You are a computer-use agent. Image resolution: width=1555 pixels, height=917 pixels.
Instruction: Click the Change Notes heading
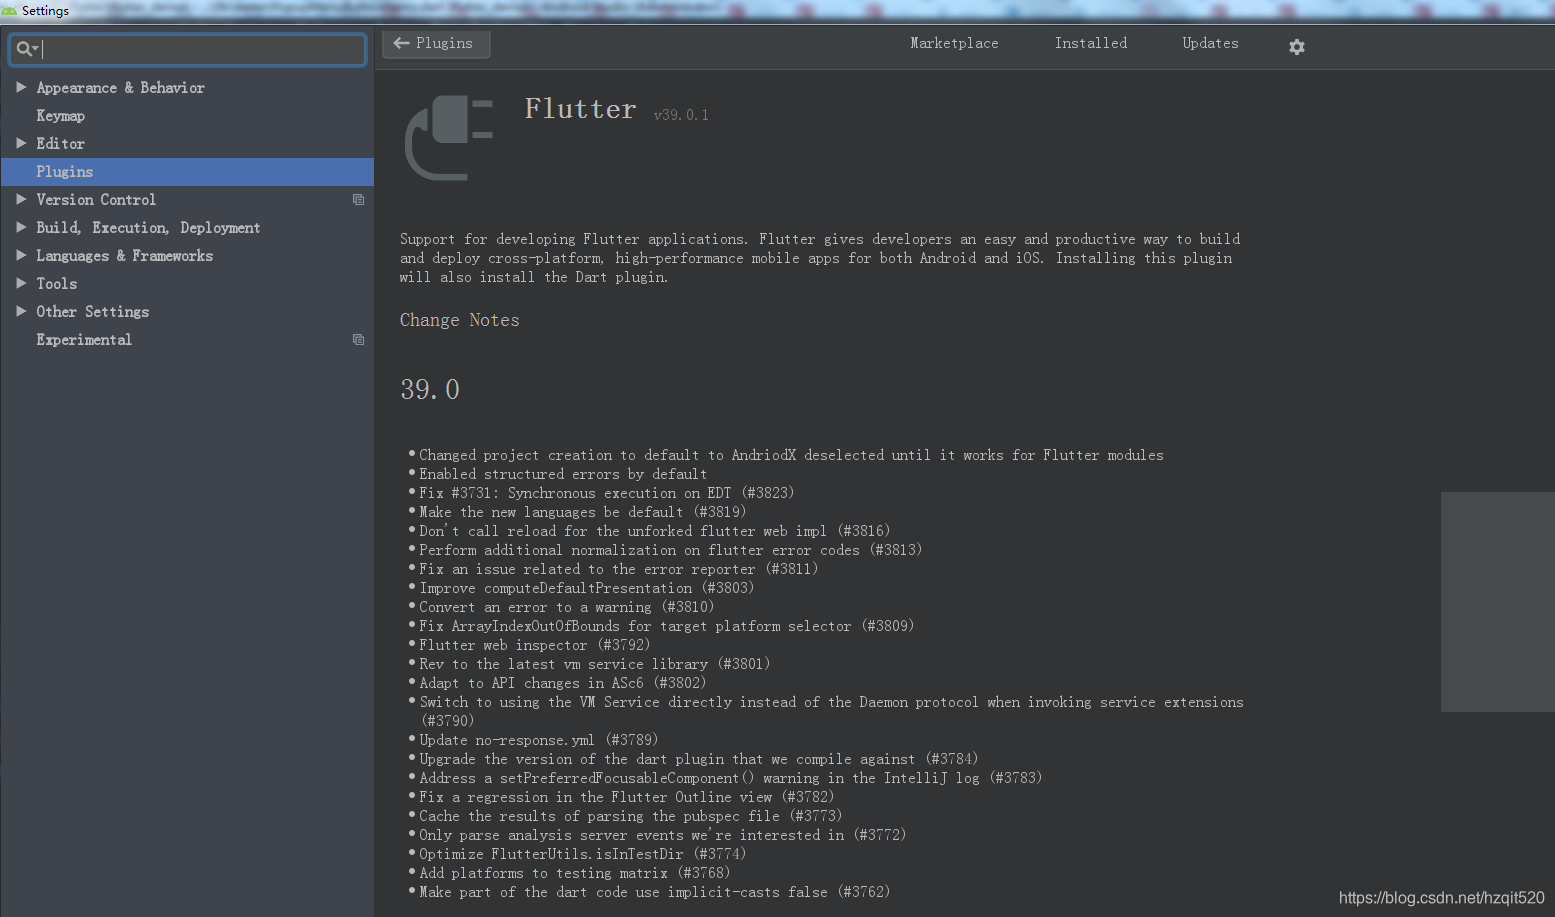(459, 320)
